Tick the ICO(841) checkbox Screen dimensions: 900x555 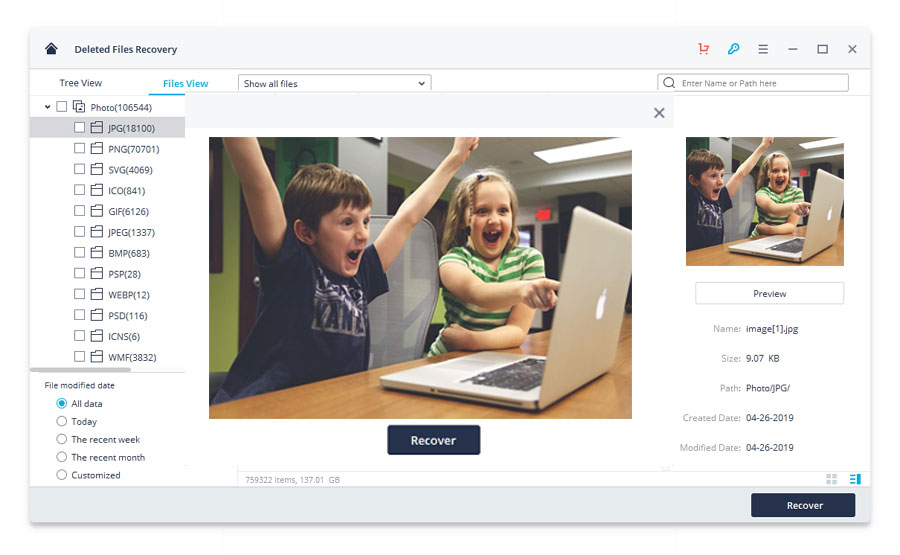79,190
